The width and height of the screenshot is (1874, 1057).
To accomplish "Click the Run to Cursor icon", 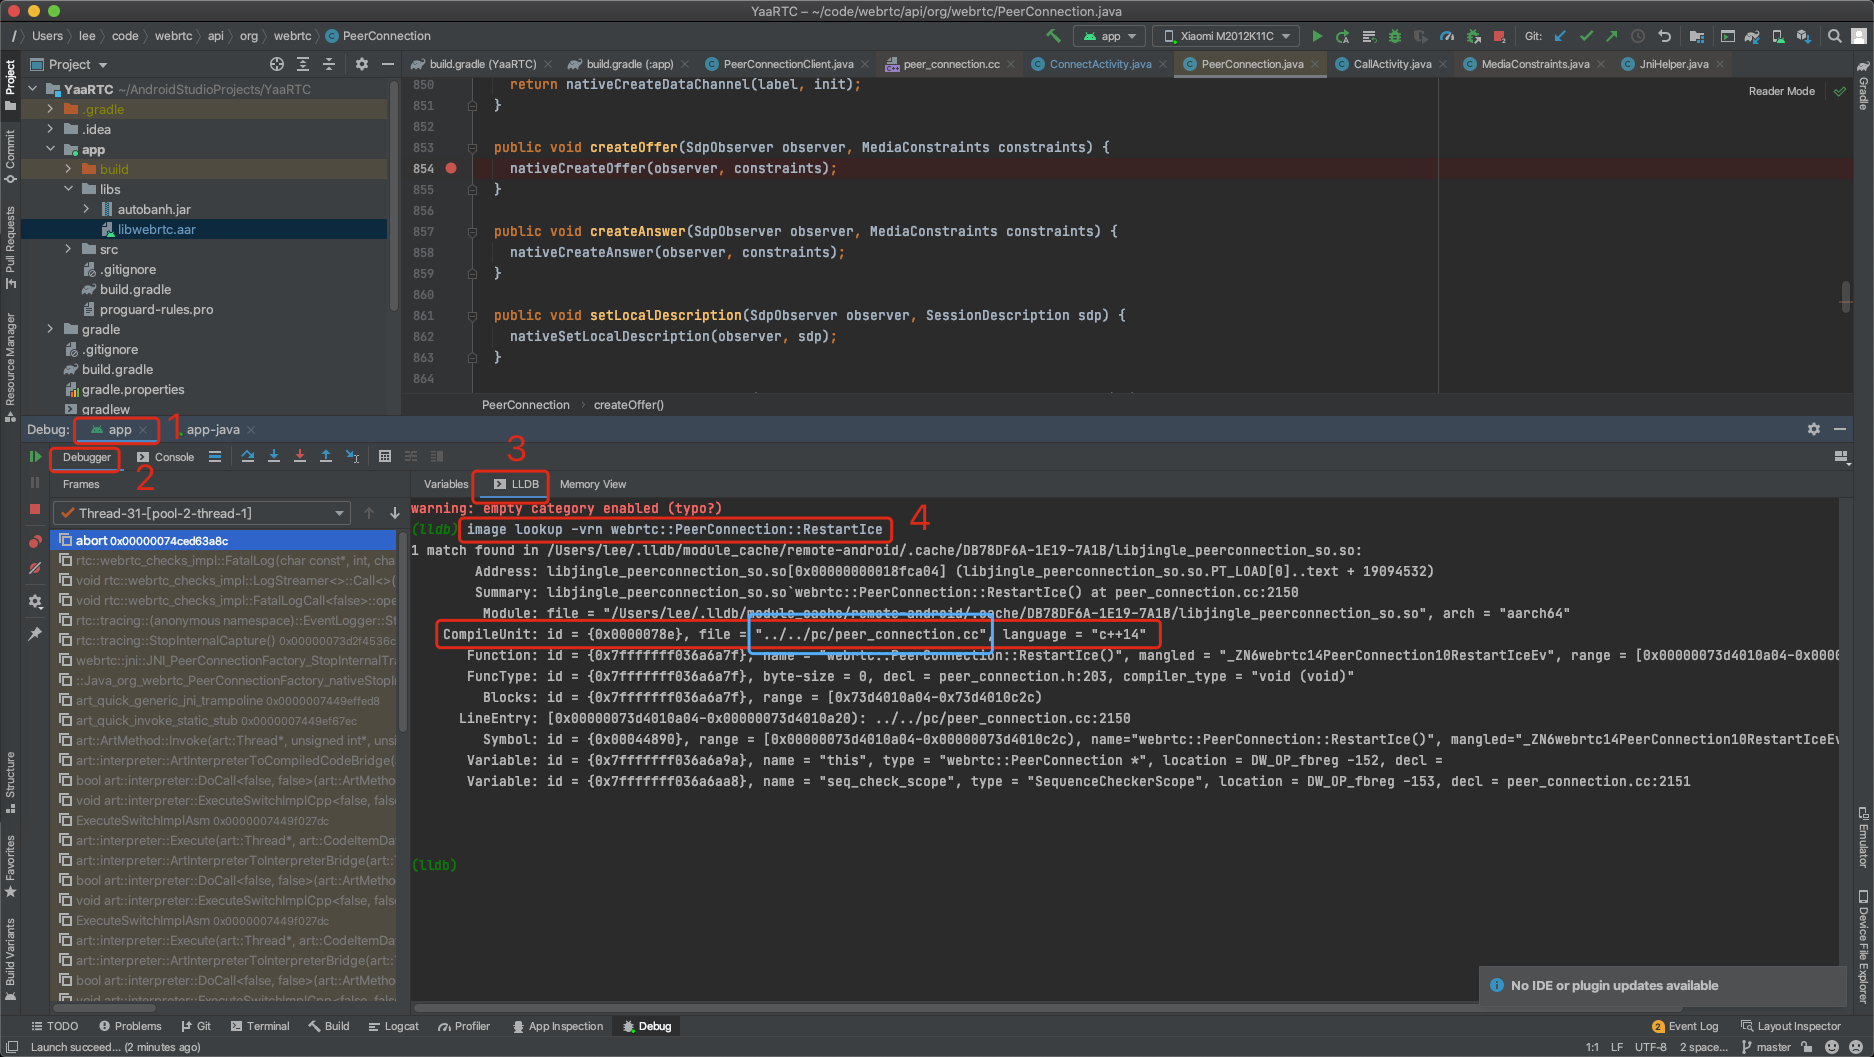I will [352, 457].
